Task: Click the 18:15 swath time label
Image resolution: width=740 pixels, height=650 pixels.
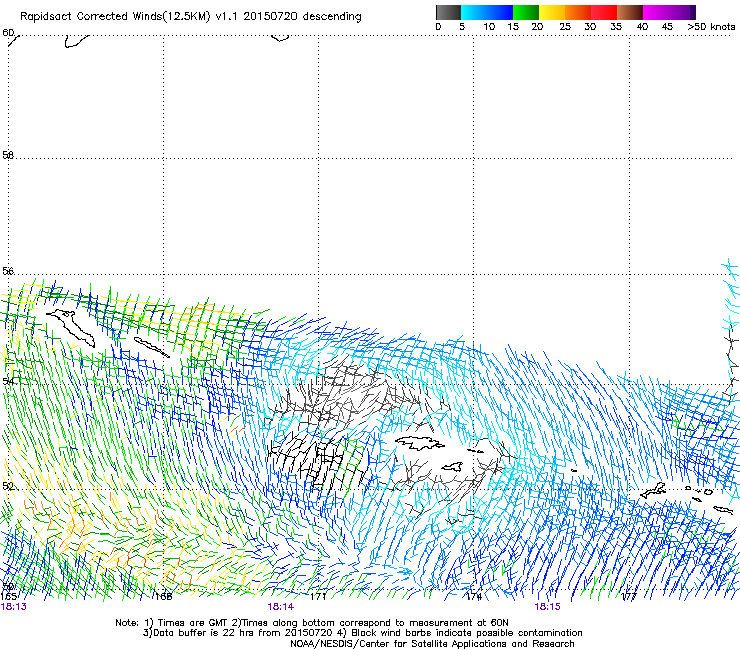Action: pyautogui.click(x=547, y=607)
